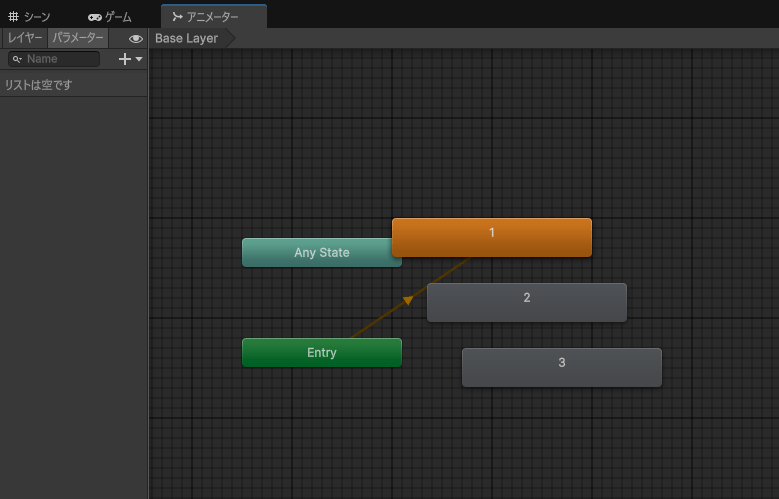This screenshot has width=779, height=499.
Task: Click the grid icon on the シーン tab
Action: [13, 17]
